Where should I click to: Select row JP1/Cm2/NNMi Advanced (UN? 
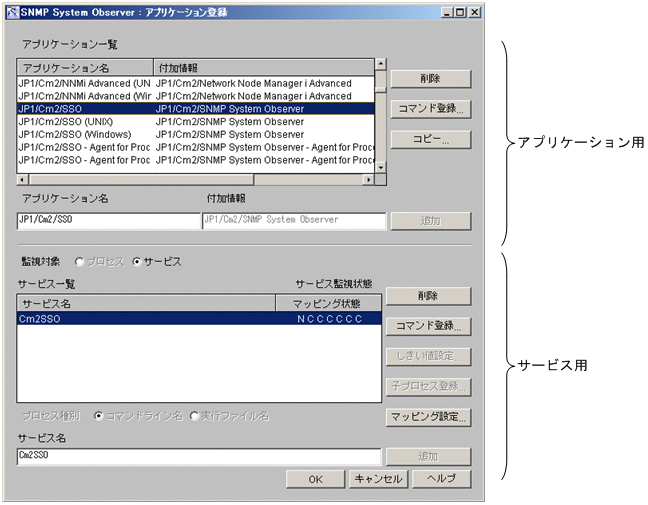196,83
